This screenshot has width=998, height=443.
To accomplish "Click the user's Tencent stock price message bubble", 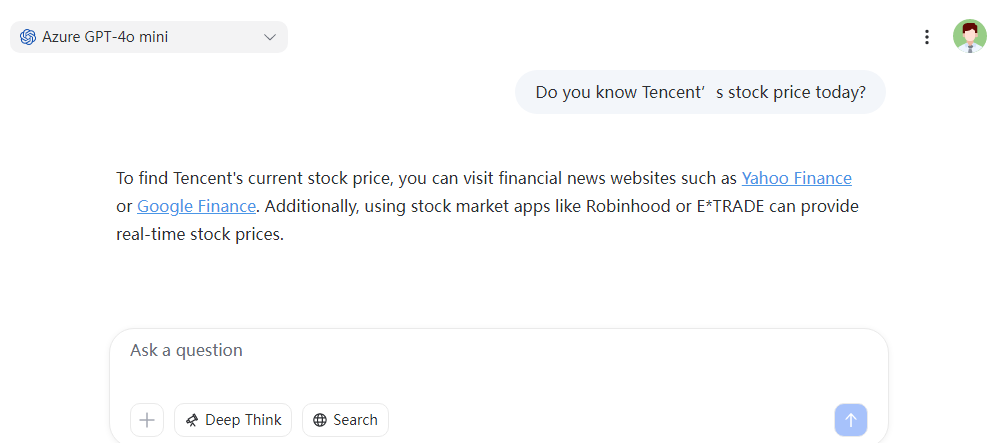I will click(700, 92).
